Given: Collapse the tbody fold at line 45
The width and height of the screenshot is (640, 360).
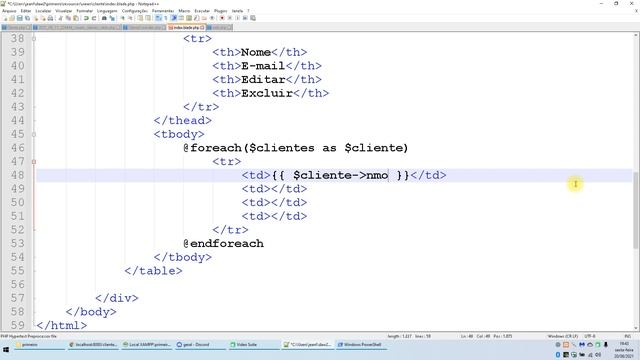Looking at the screenshot, I should [x=34, y=134].
